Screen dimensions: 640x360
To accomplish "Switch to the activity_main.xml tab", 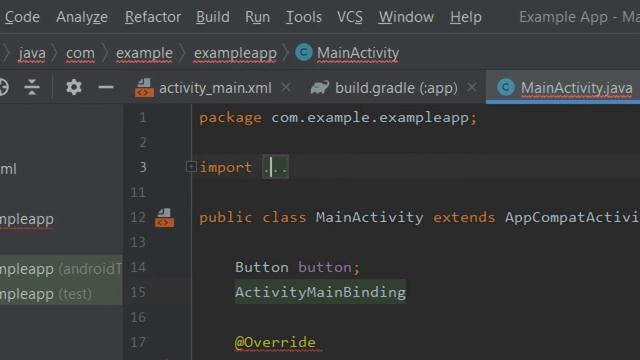I will click(215, 88).
